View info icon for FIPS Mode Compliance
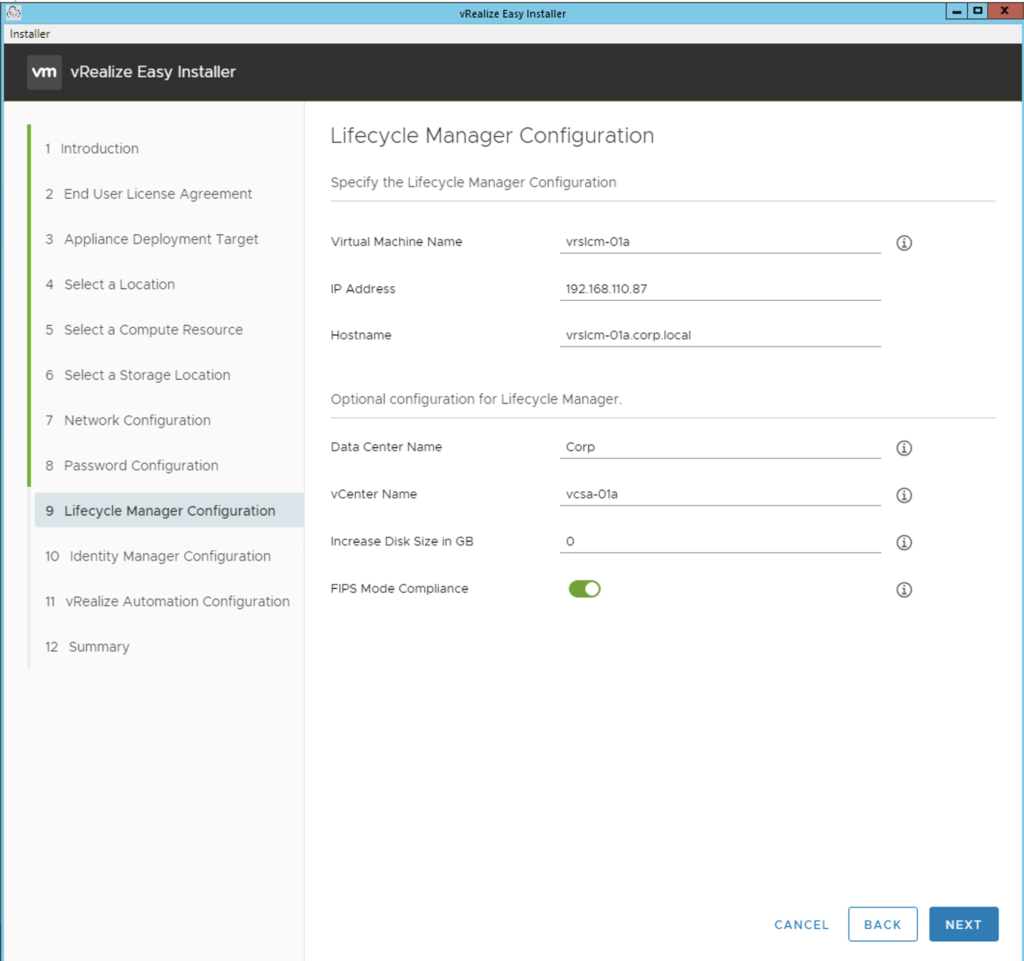 point(904,590)
